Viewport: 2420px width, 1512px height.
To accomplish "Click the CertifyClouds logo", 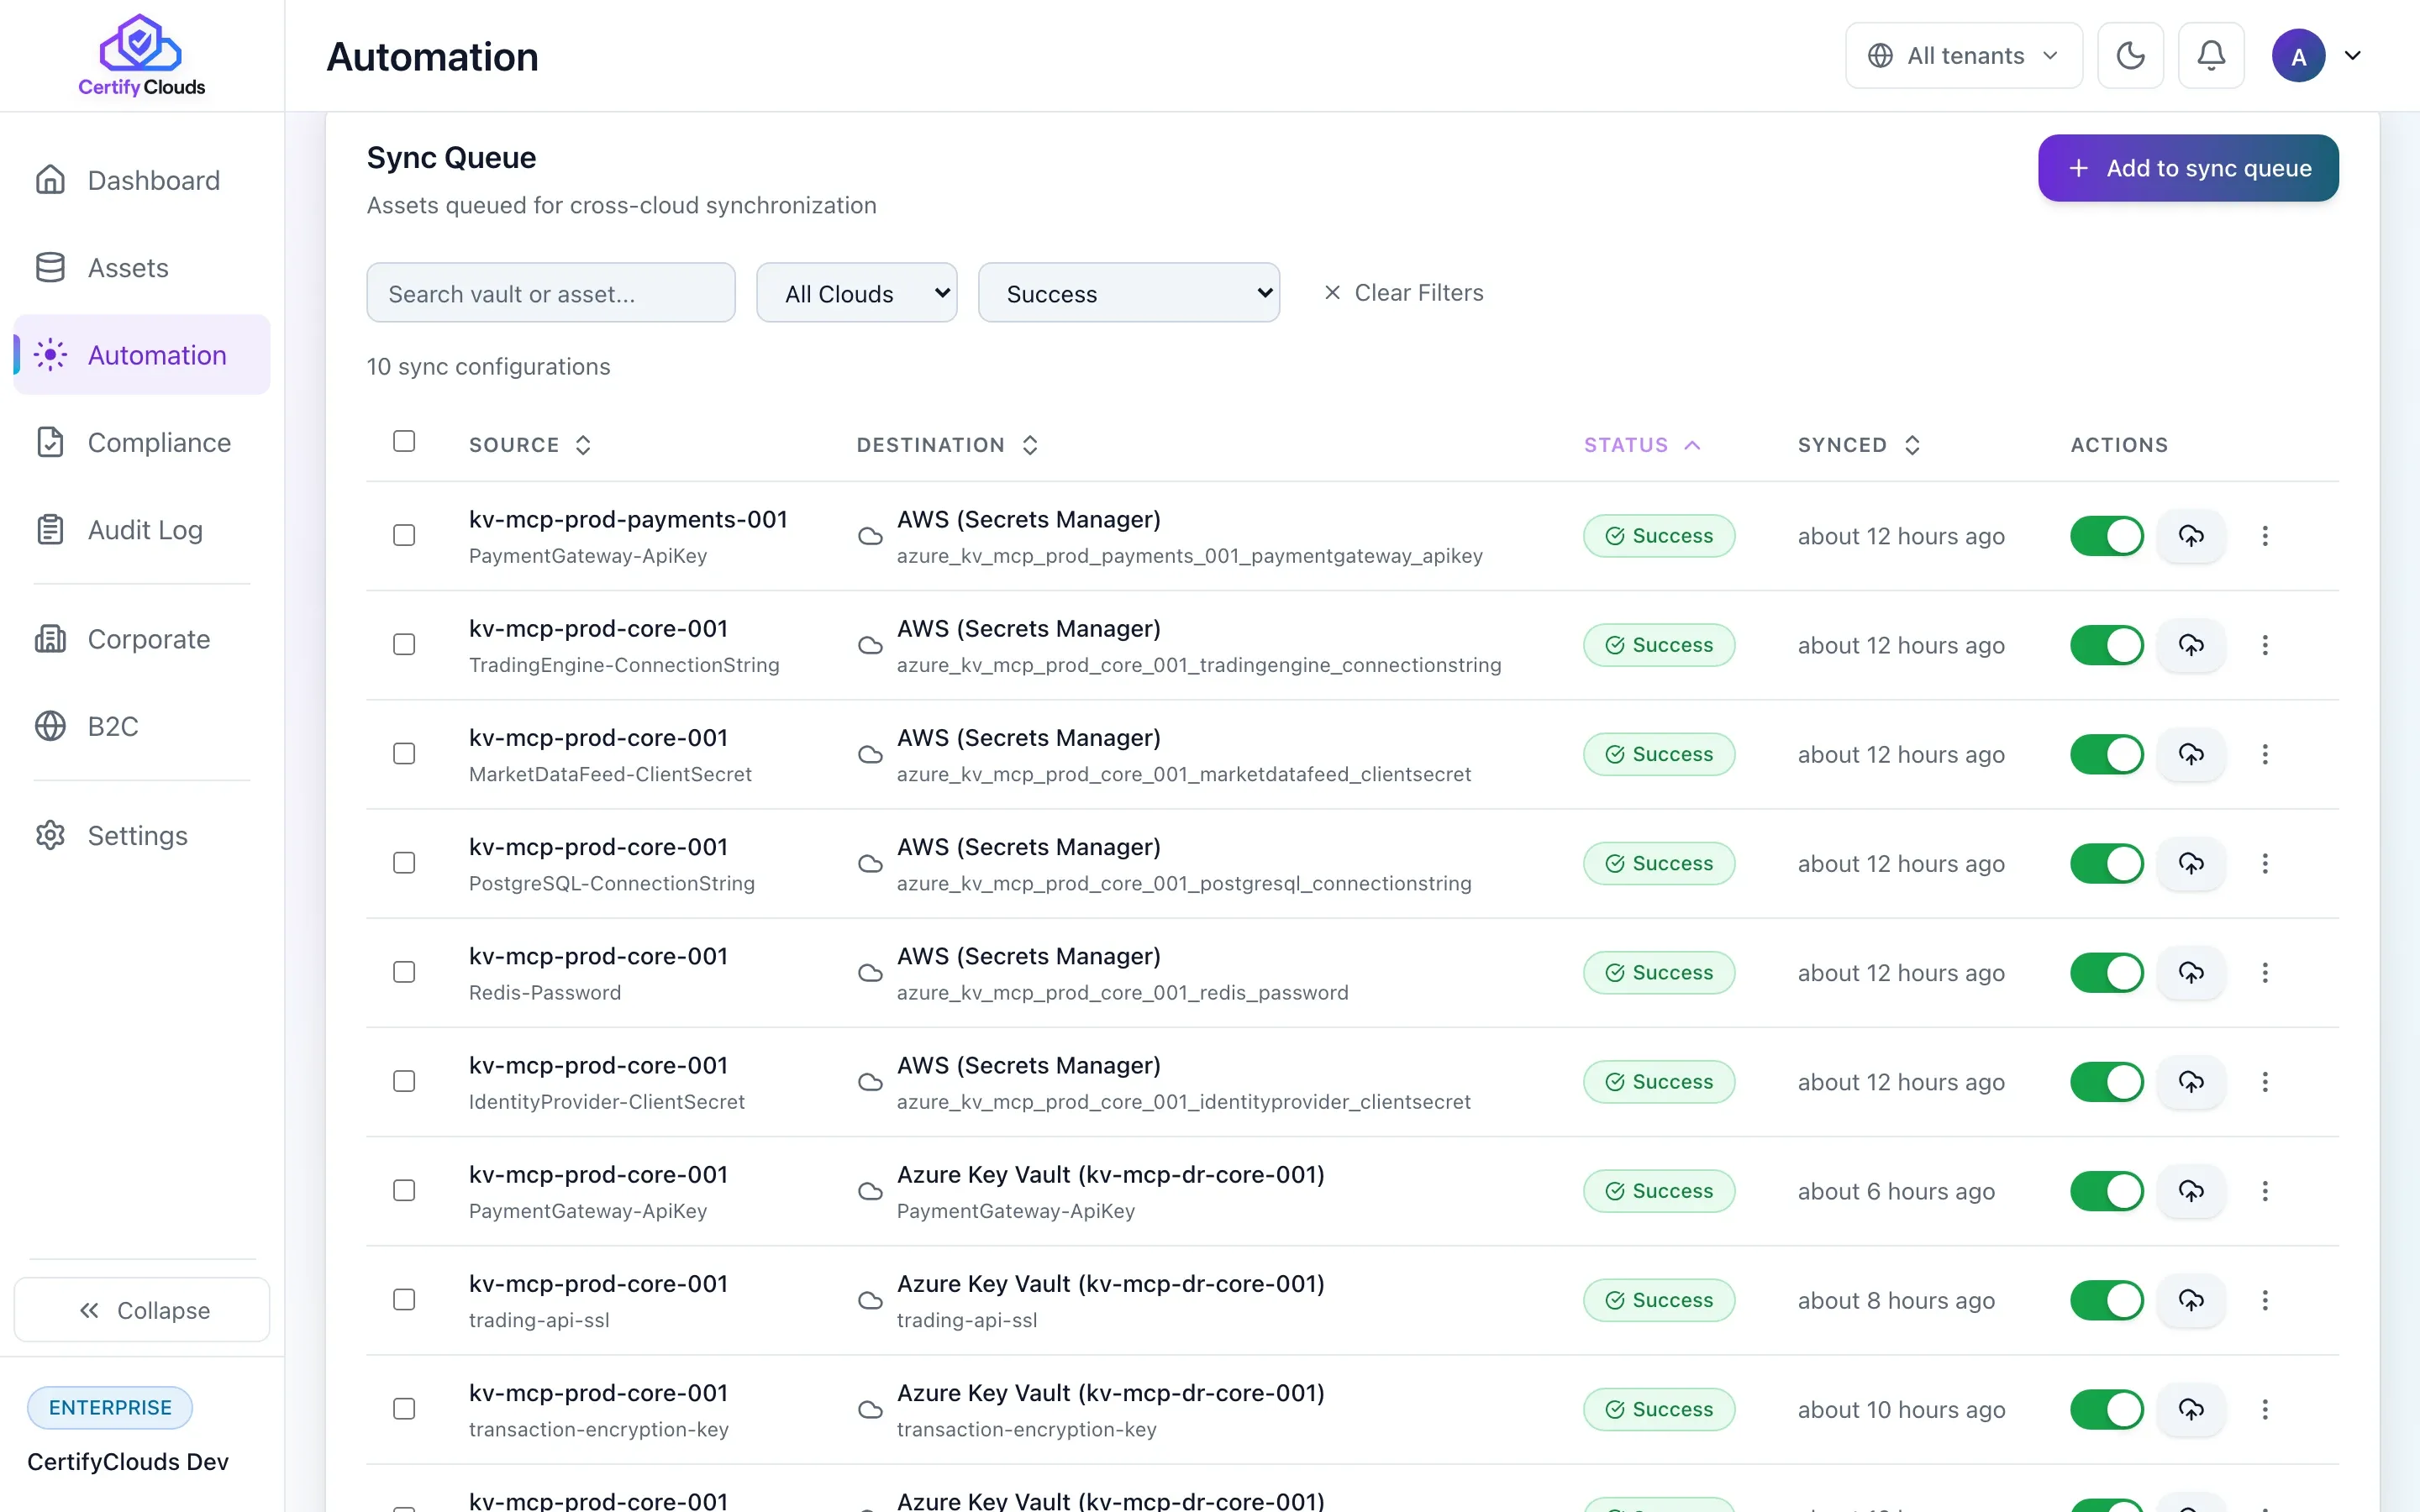I will pyautogui.click(x=141, y=56).
